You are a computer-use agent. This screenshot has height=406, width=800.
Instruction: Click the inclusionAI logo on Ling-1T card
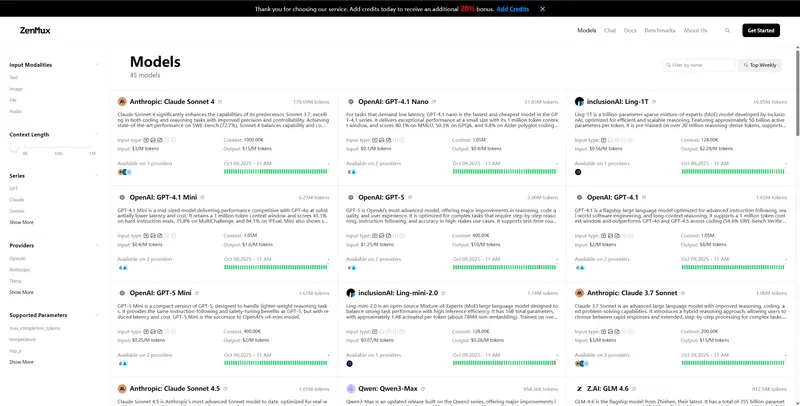tap(579, 101)
